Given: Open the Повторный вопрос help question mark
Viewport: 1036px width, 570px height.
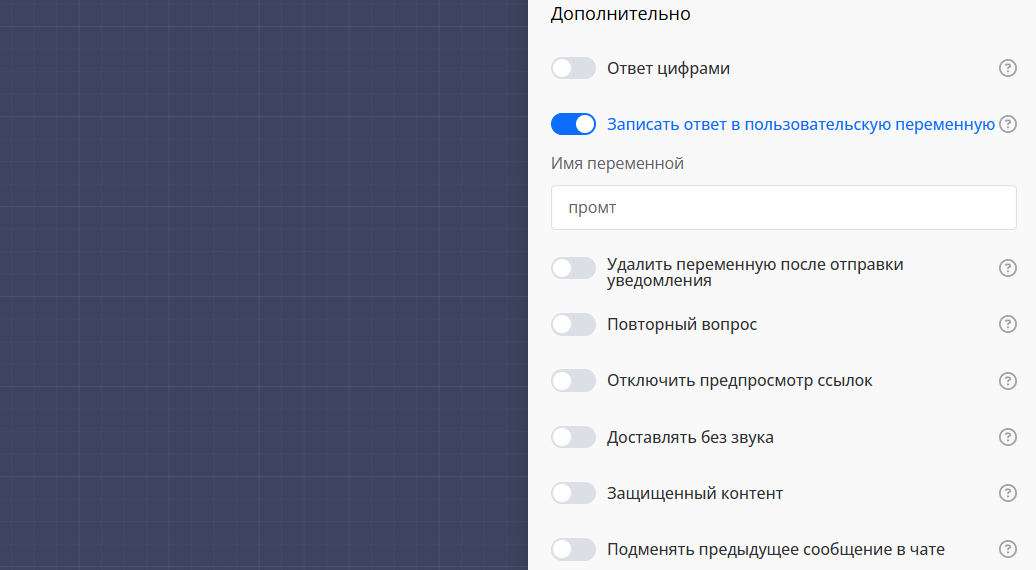Looking at the screenshot, I should tap(1008, 324).
